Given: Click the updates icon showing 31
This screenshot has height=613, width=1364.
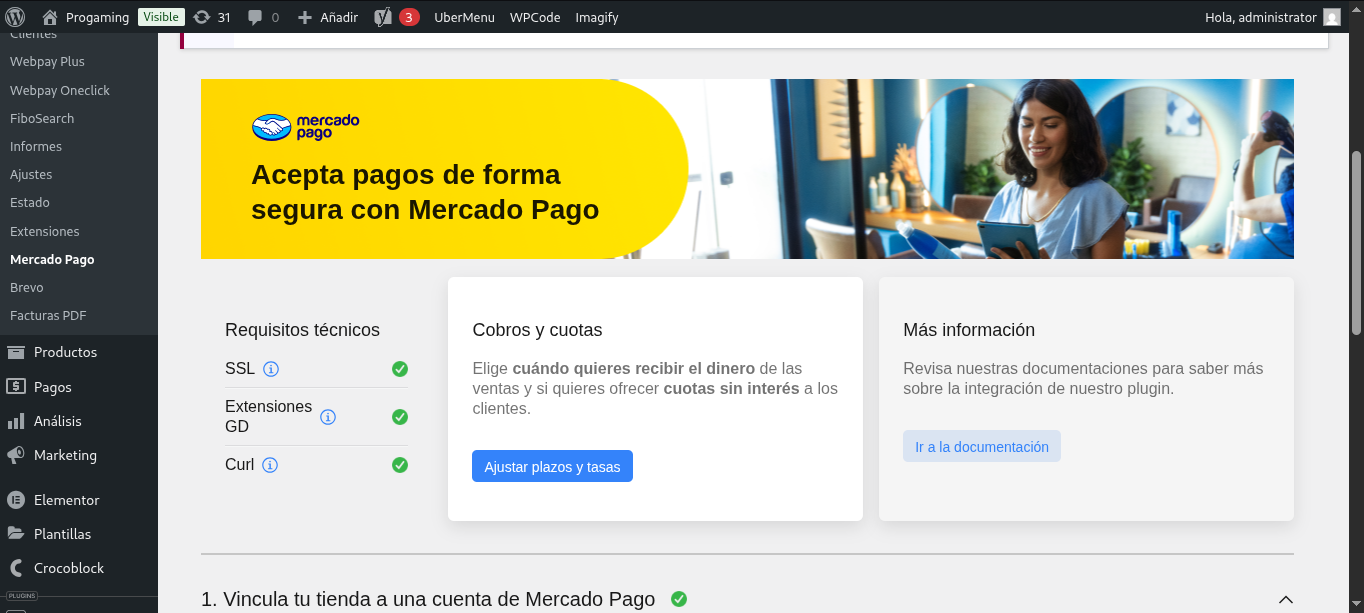Looking at the screenshot, I should (202, 17).
